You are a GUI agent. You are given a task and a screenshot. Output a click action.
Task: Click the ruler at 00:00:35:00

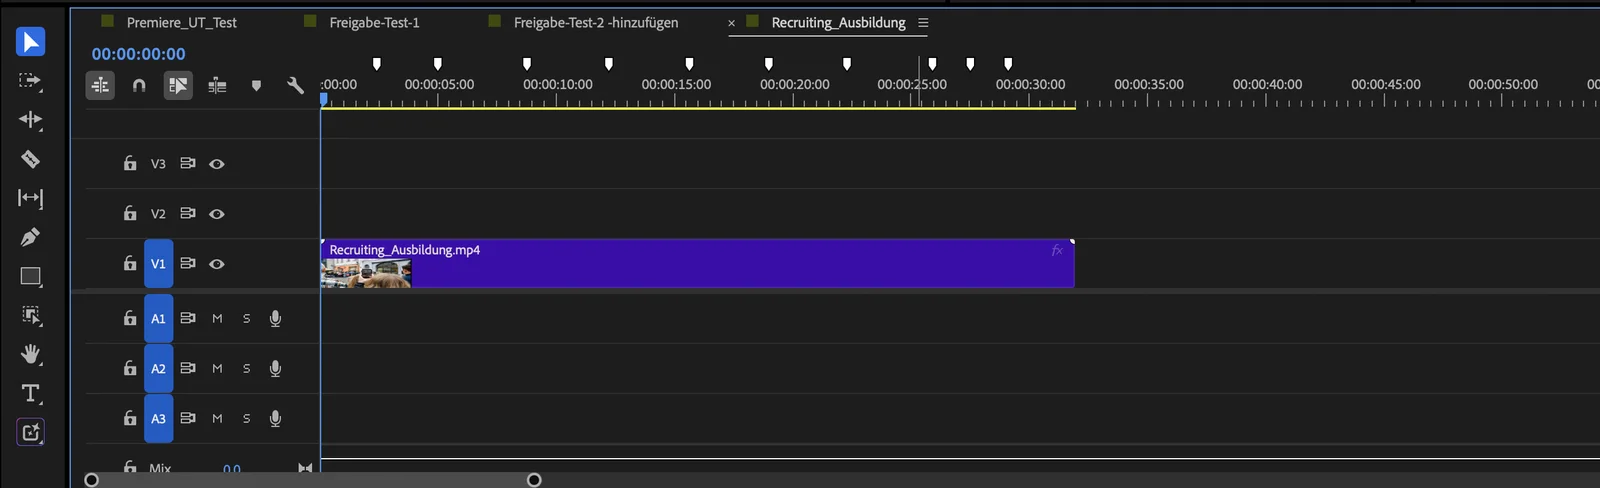[x=1148, y=85]
